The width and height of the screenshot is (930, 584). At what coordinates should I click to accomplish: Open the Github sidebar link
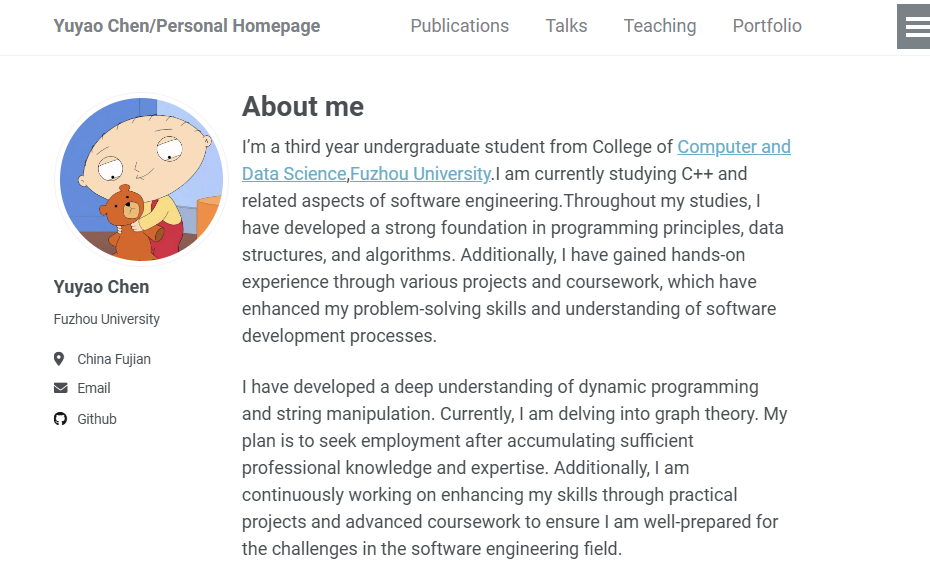pyautogui.click(x=97, y=419)
